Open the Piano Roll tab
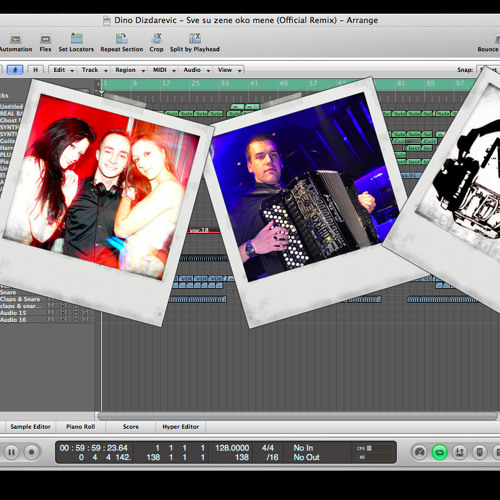This screenshot has height=500, width=500. (80, 427)
